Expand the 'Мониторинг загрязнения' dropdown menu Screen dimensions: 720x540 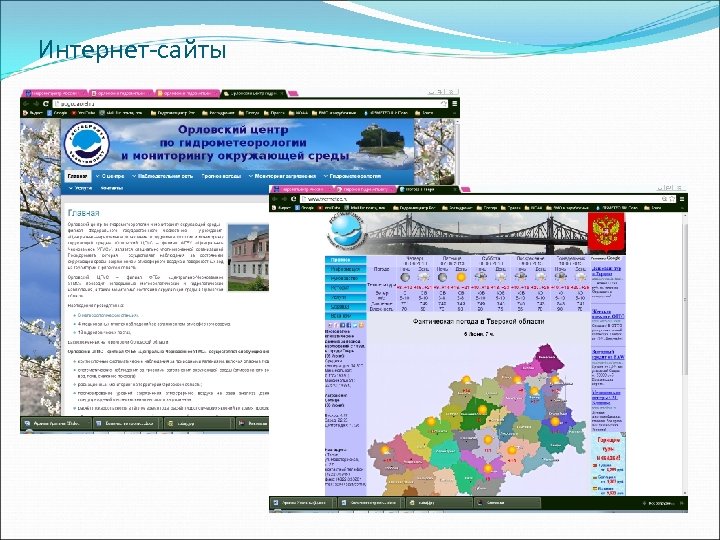tap(282, 176)
